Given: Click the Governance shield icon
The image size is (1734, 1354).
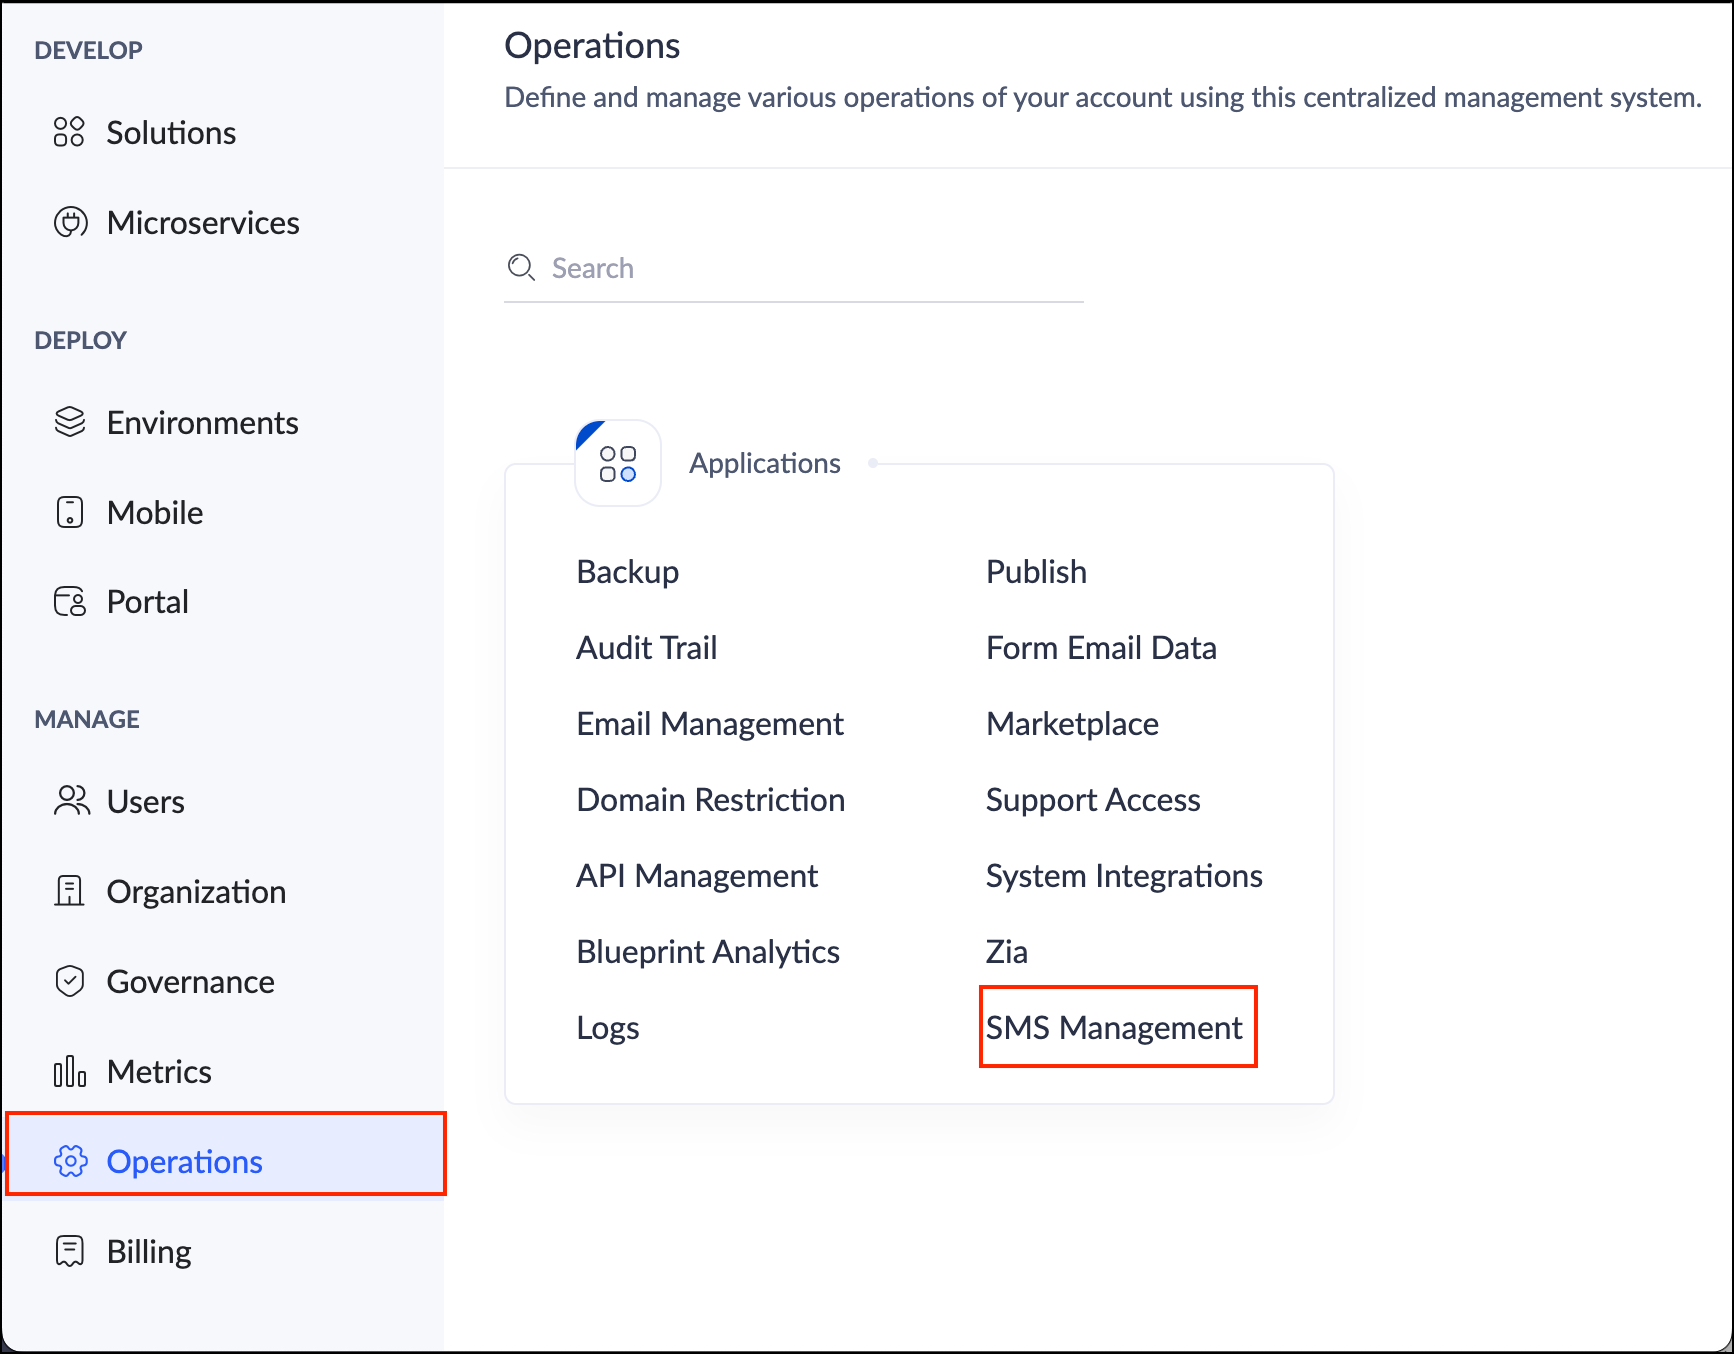Looking at the screenshot, I should 70,981.
